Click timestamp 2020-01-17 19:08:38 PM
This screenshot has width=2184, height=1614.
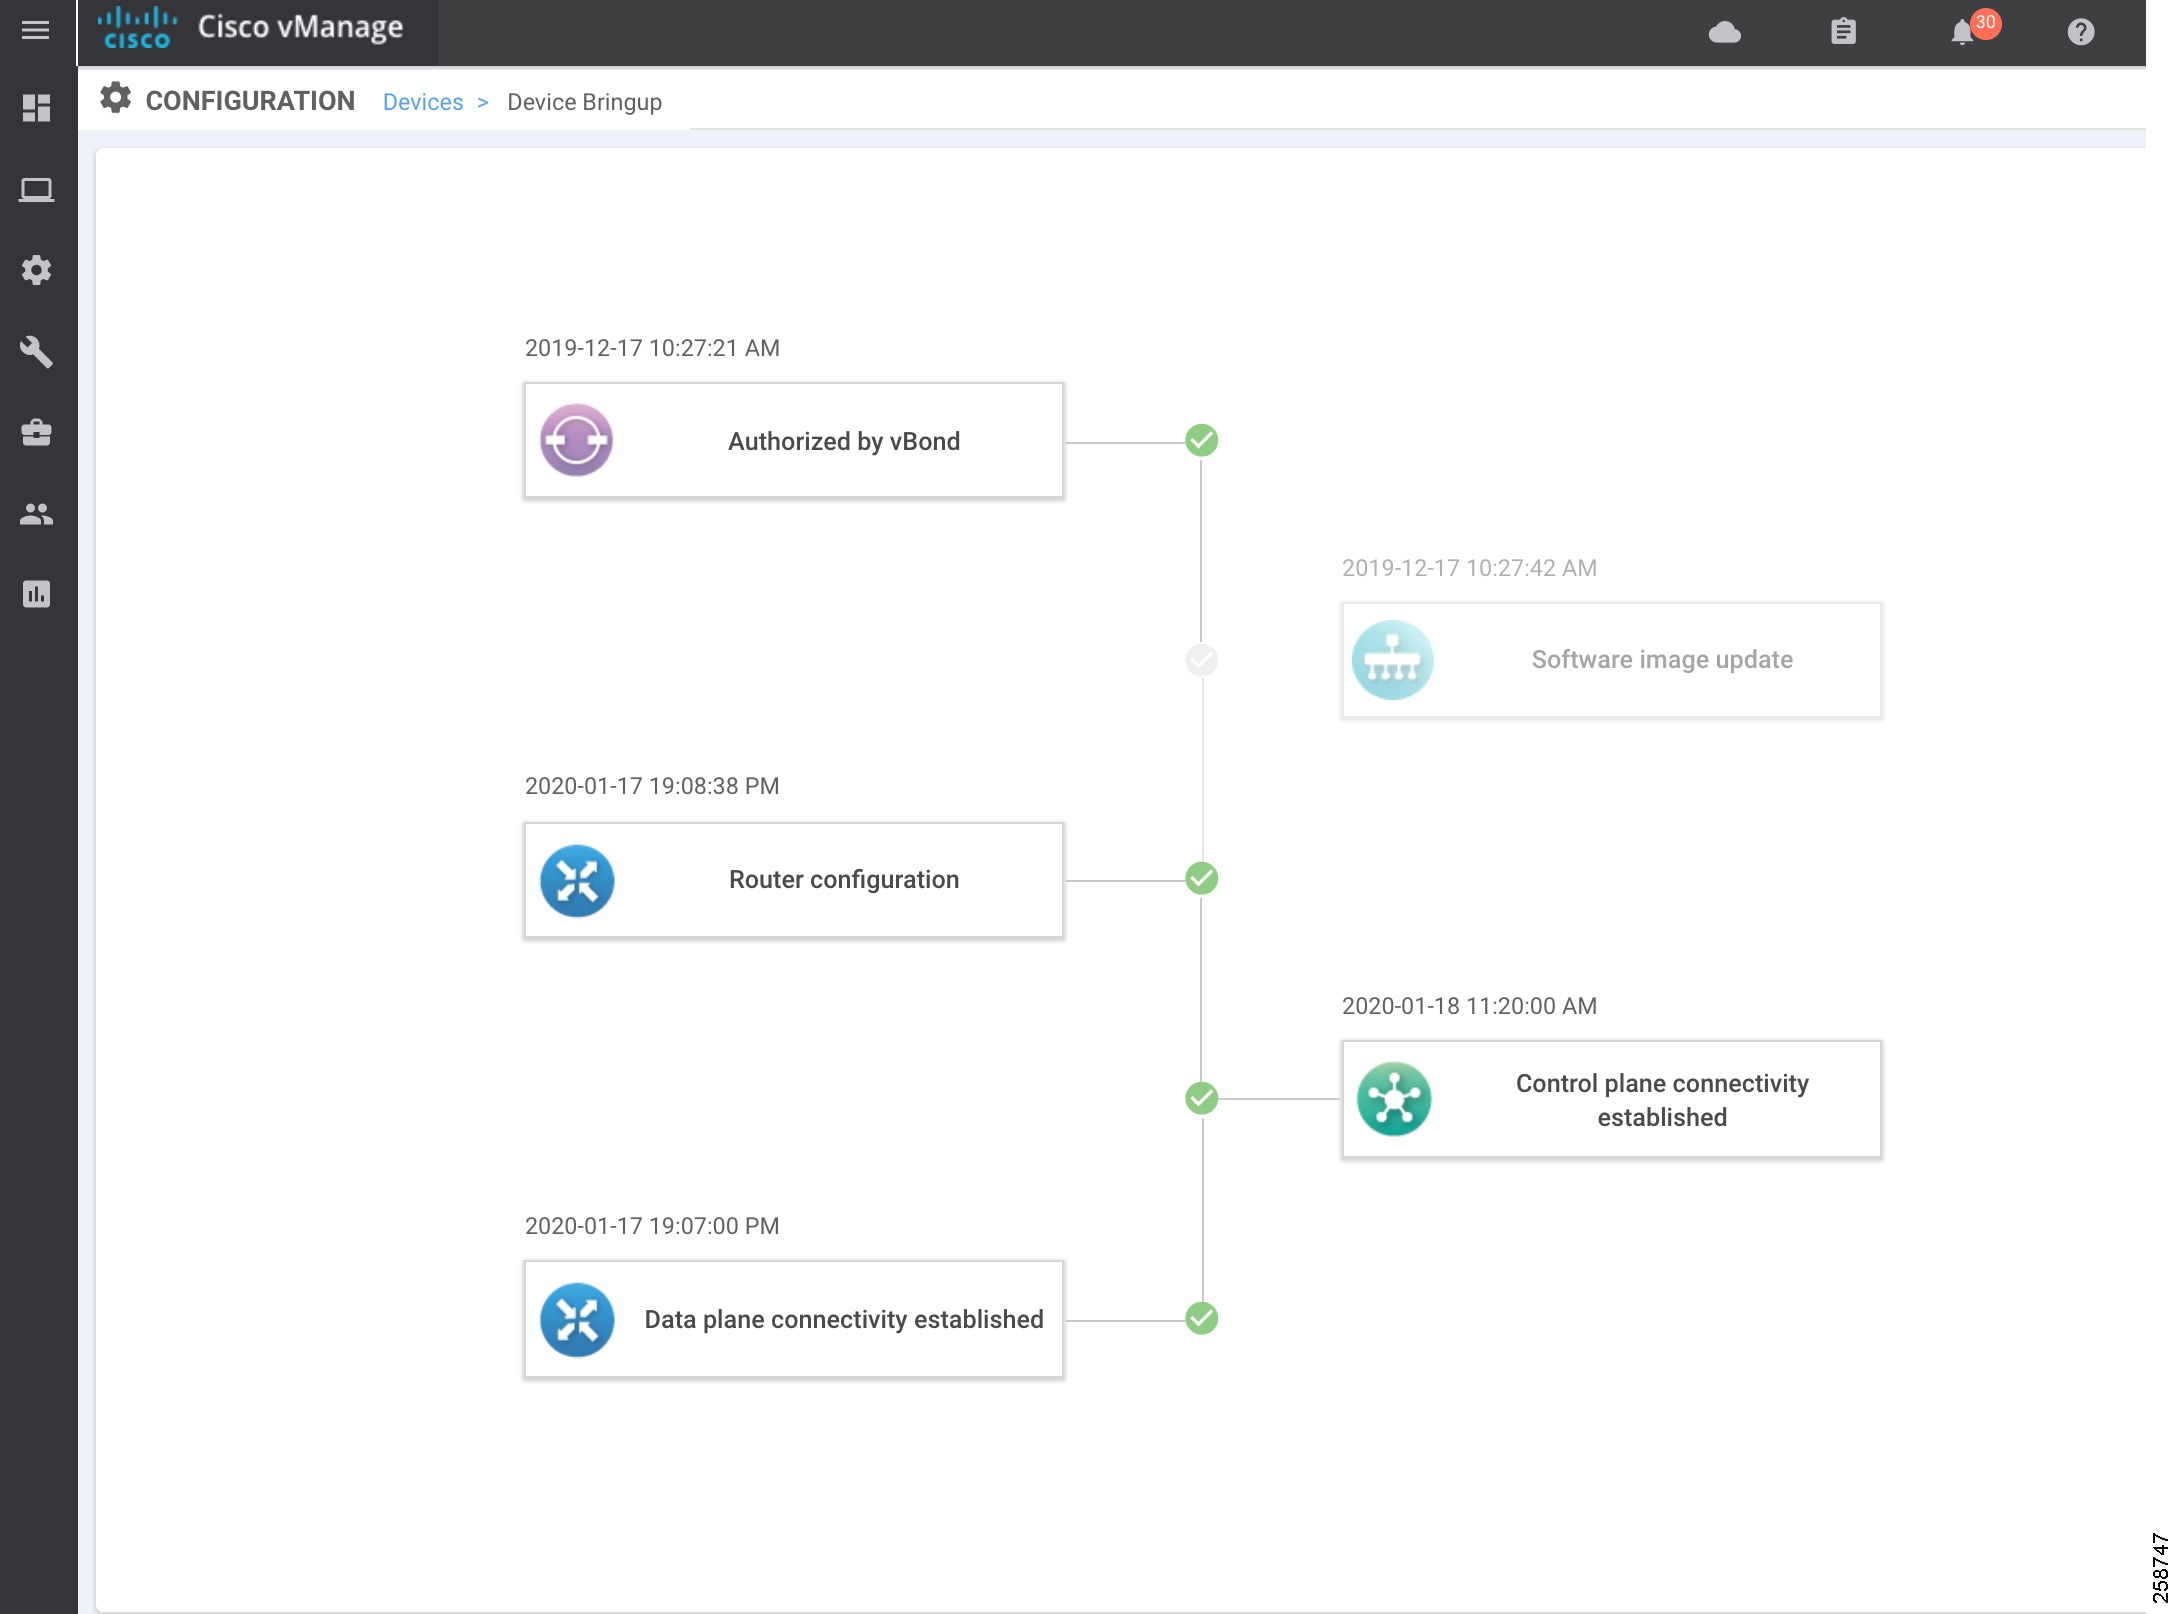click(x=652, y=786)
